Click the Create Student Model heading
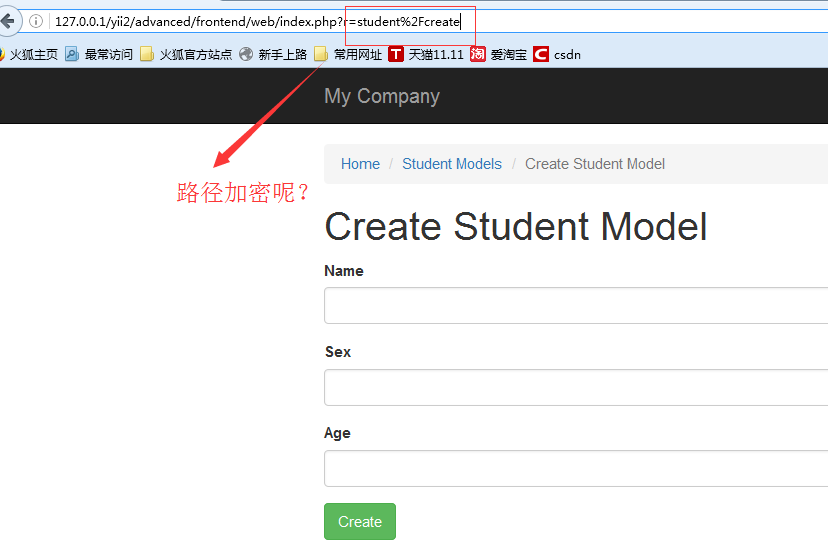 point(515,226)
